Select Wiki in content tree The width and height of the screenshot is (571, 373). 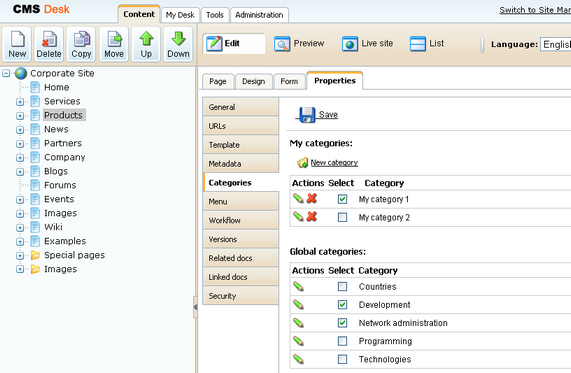[53, 227]
